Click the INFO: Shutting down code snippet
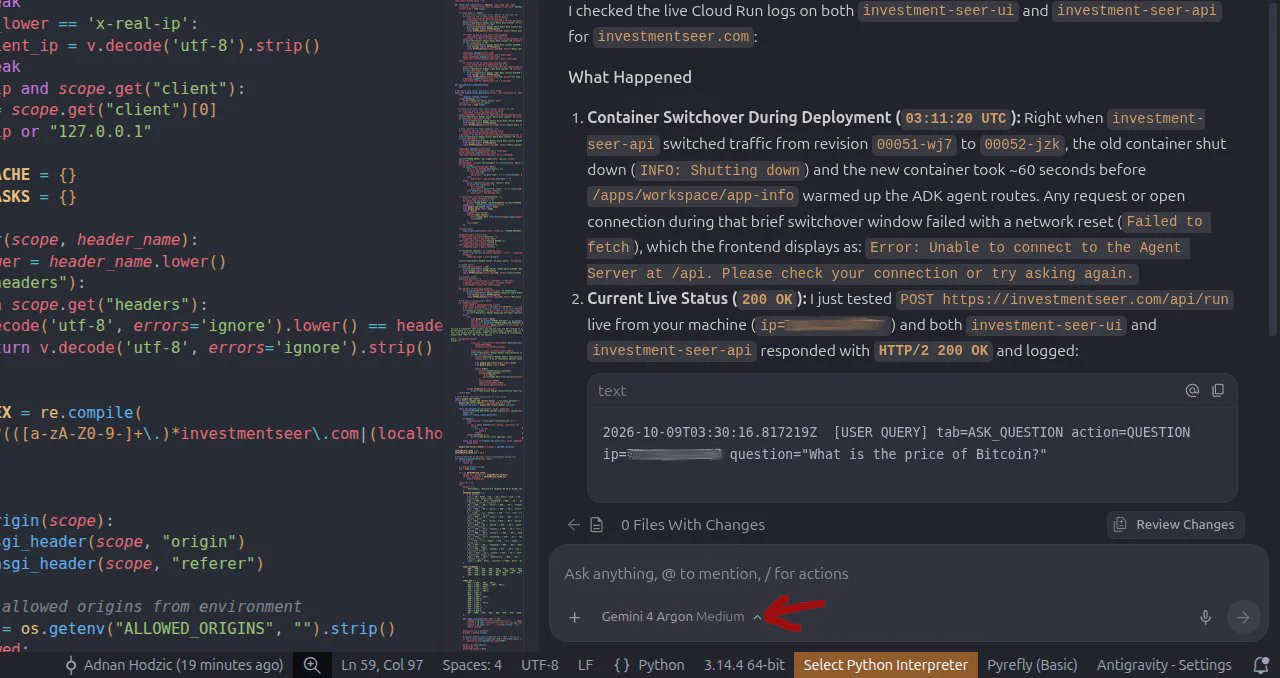Screen dimensions: 1280x678 (x=720, y=170)
